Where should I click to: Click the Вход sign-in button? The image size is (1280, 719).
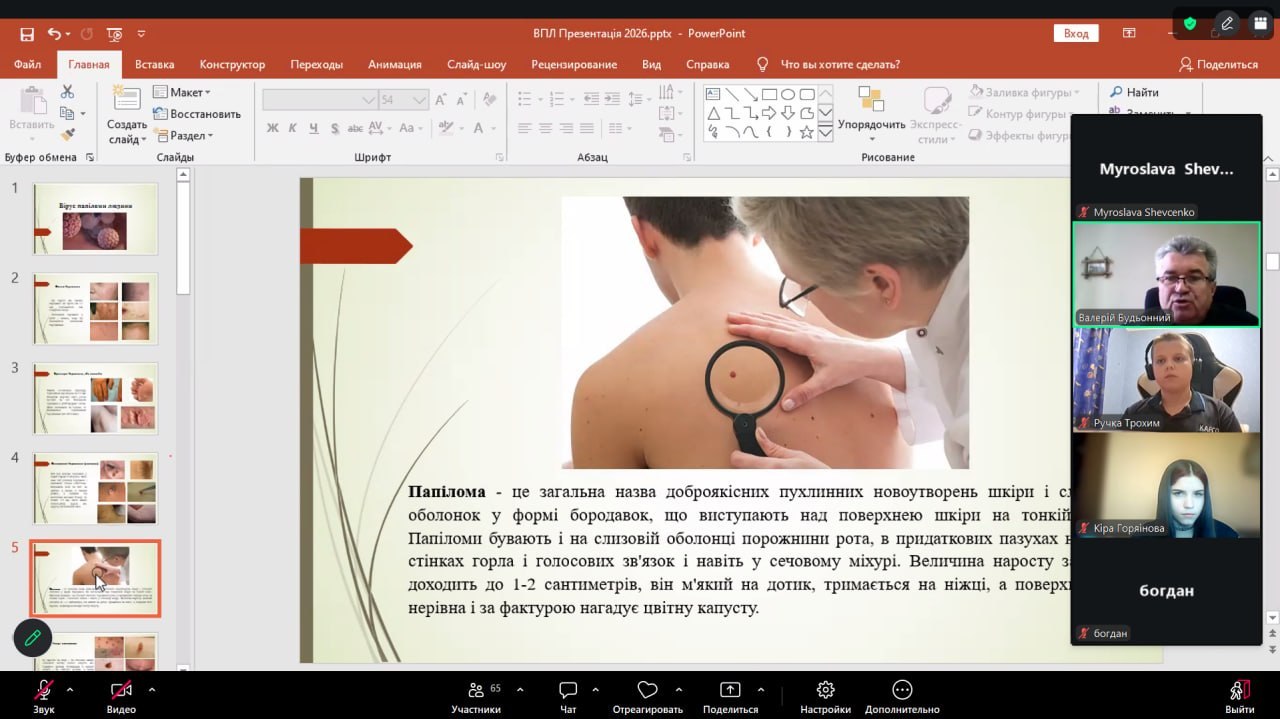tap(1076, 33)
